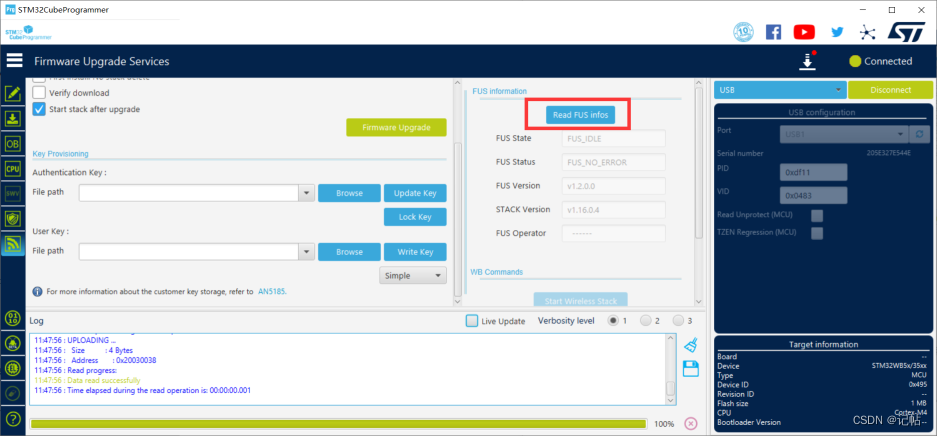This screenshot has height=436, width=937.
Task: Expand User Key file path dropdown
Action: point(307,251)
